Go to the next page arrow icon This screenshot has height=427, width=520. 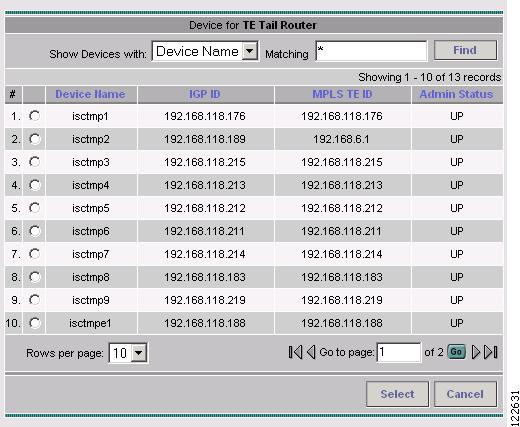point(476,352)
